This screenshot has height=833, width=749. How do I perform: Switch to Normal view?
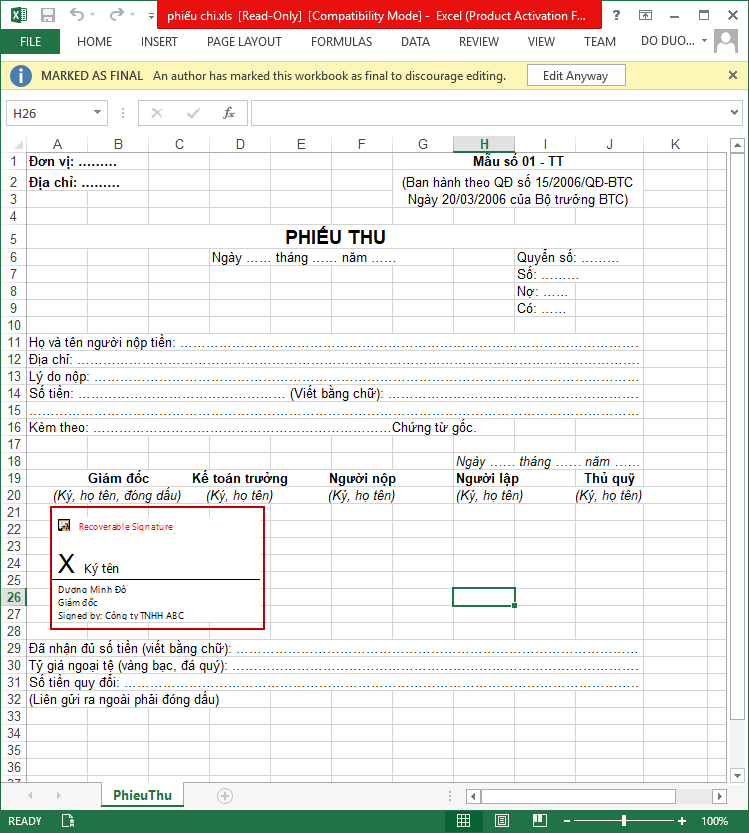(463, 821)
